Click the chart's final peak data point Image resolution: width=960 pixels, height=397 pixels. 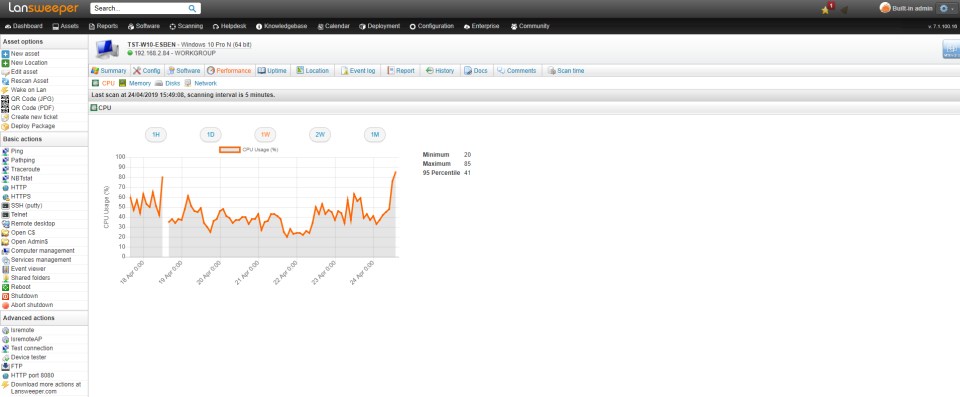coord(396,172)
